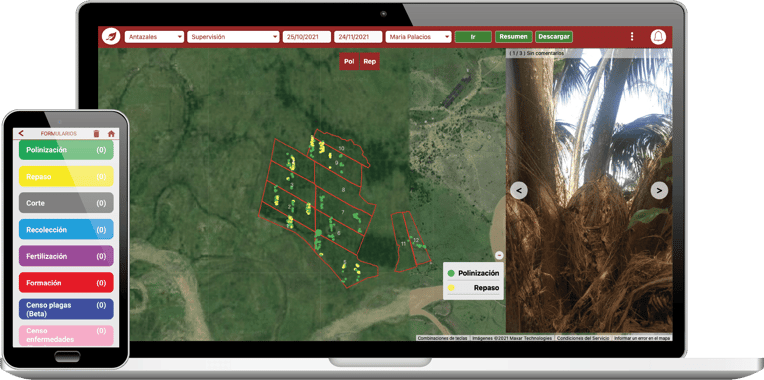The width and height of the screenshot is (764, 380).
Task: Tap phone trash delete icon
Action: coord(96,133)
